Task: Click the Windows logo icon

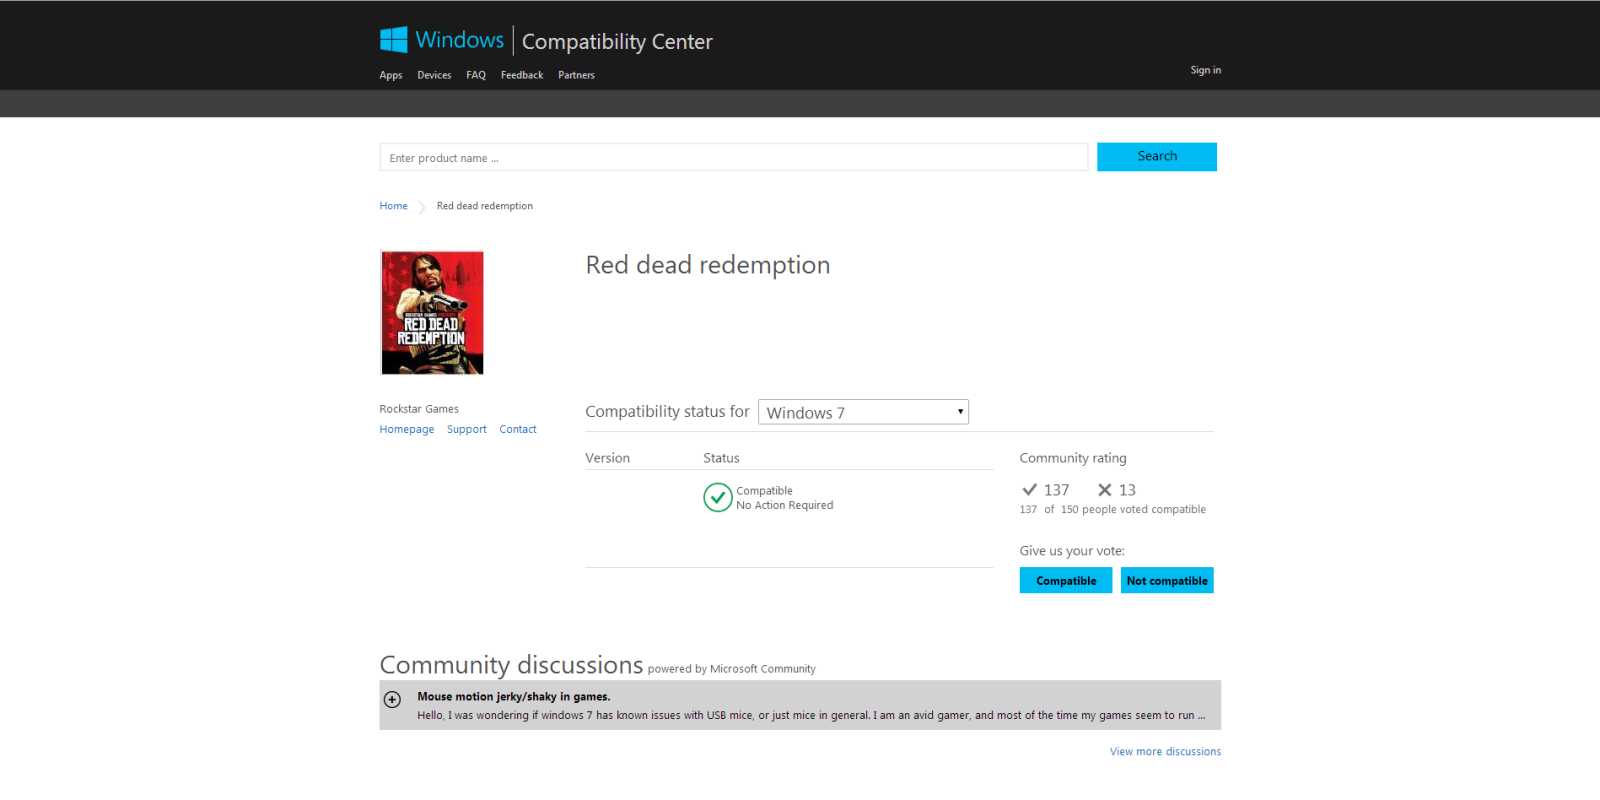Action: [393, 40]
